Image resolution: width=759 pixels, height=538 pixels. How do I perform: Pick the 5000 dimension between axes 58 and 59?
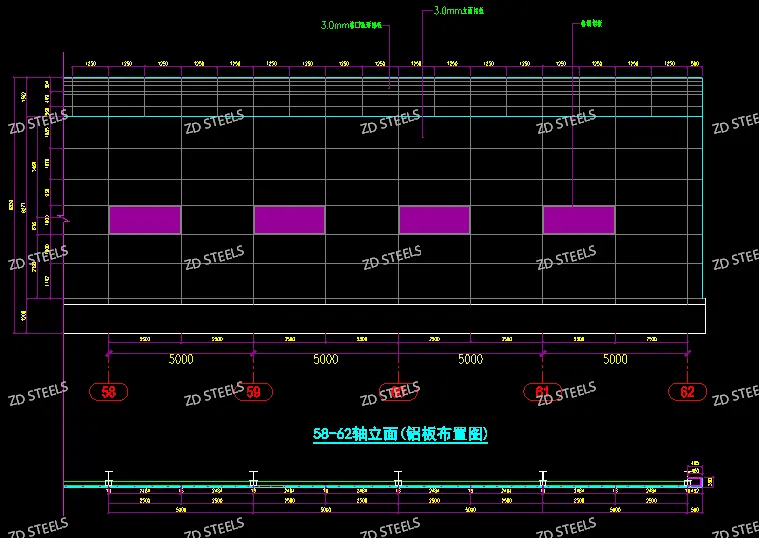(181, 359)
